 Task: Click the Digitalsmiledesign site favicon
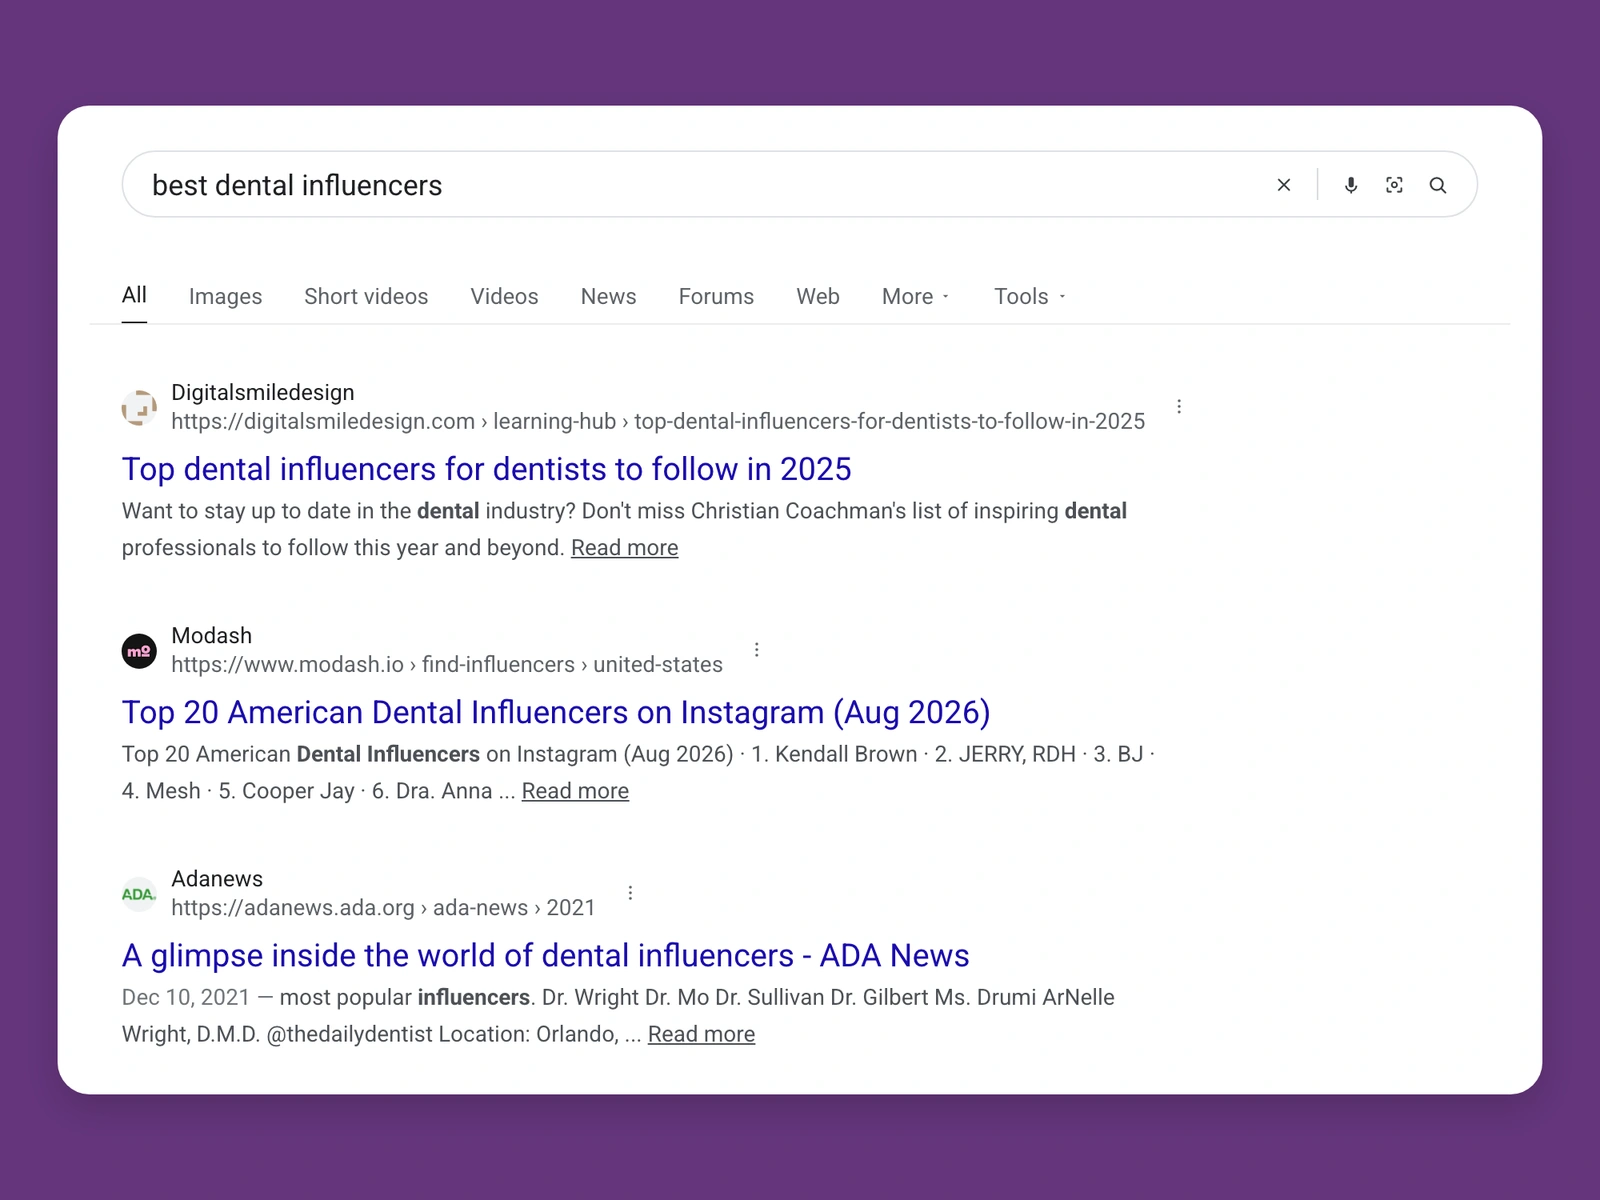[139, 407]
